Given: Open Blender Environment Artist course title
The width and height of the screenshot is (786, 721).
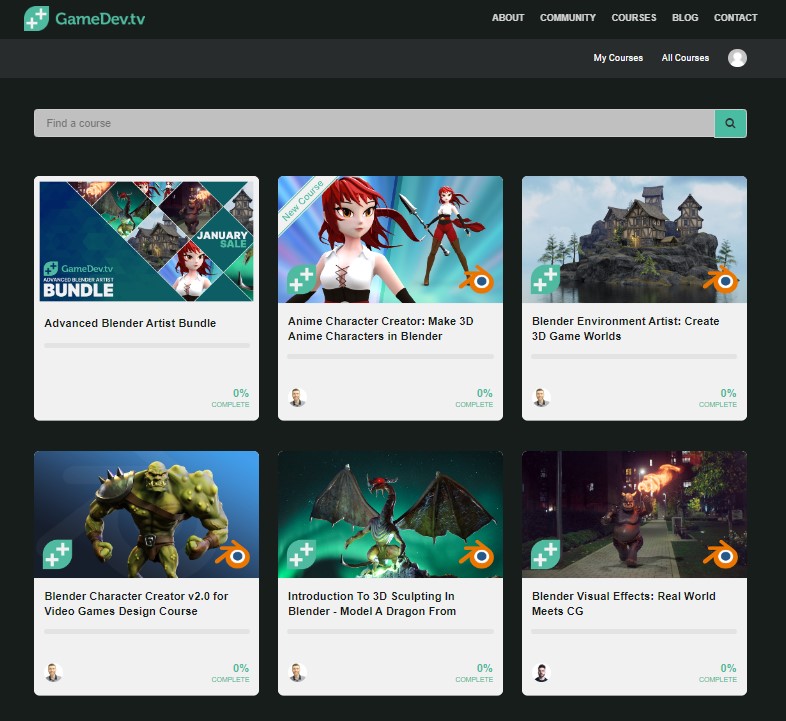Looking at the screenshot, I should 626,328.
